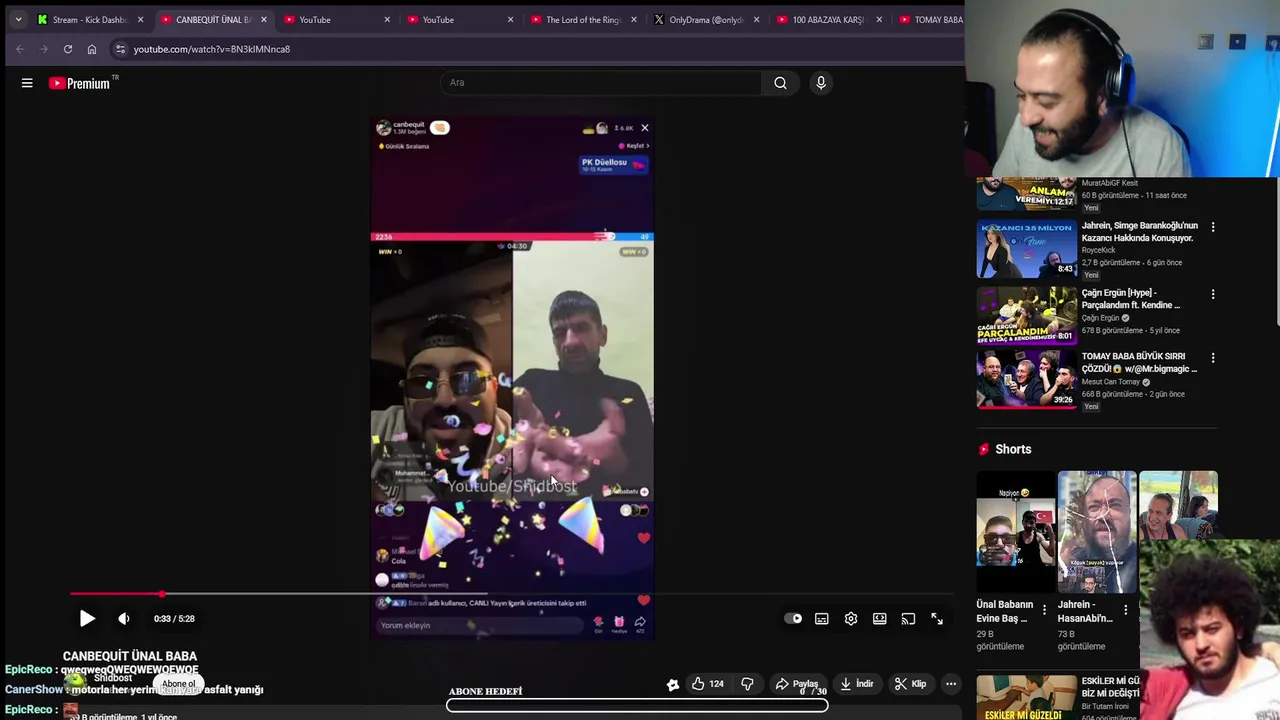Open options for Çağrı Ergün video
This screenshot has height=720, width=1280.
pyautogui.click(x=1213, y=295)
